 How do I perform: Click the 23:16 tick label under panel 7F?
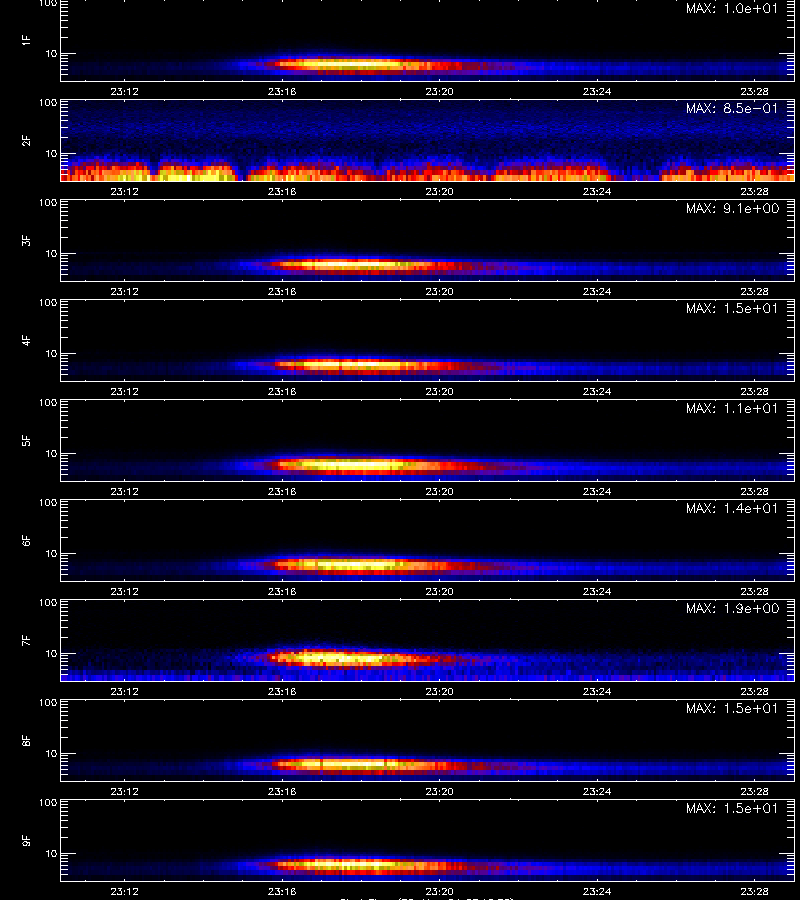pyautogui.click(x=282, y=691)
